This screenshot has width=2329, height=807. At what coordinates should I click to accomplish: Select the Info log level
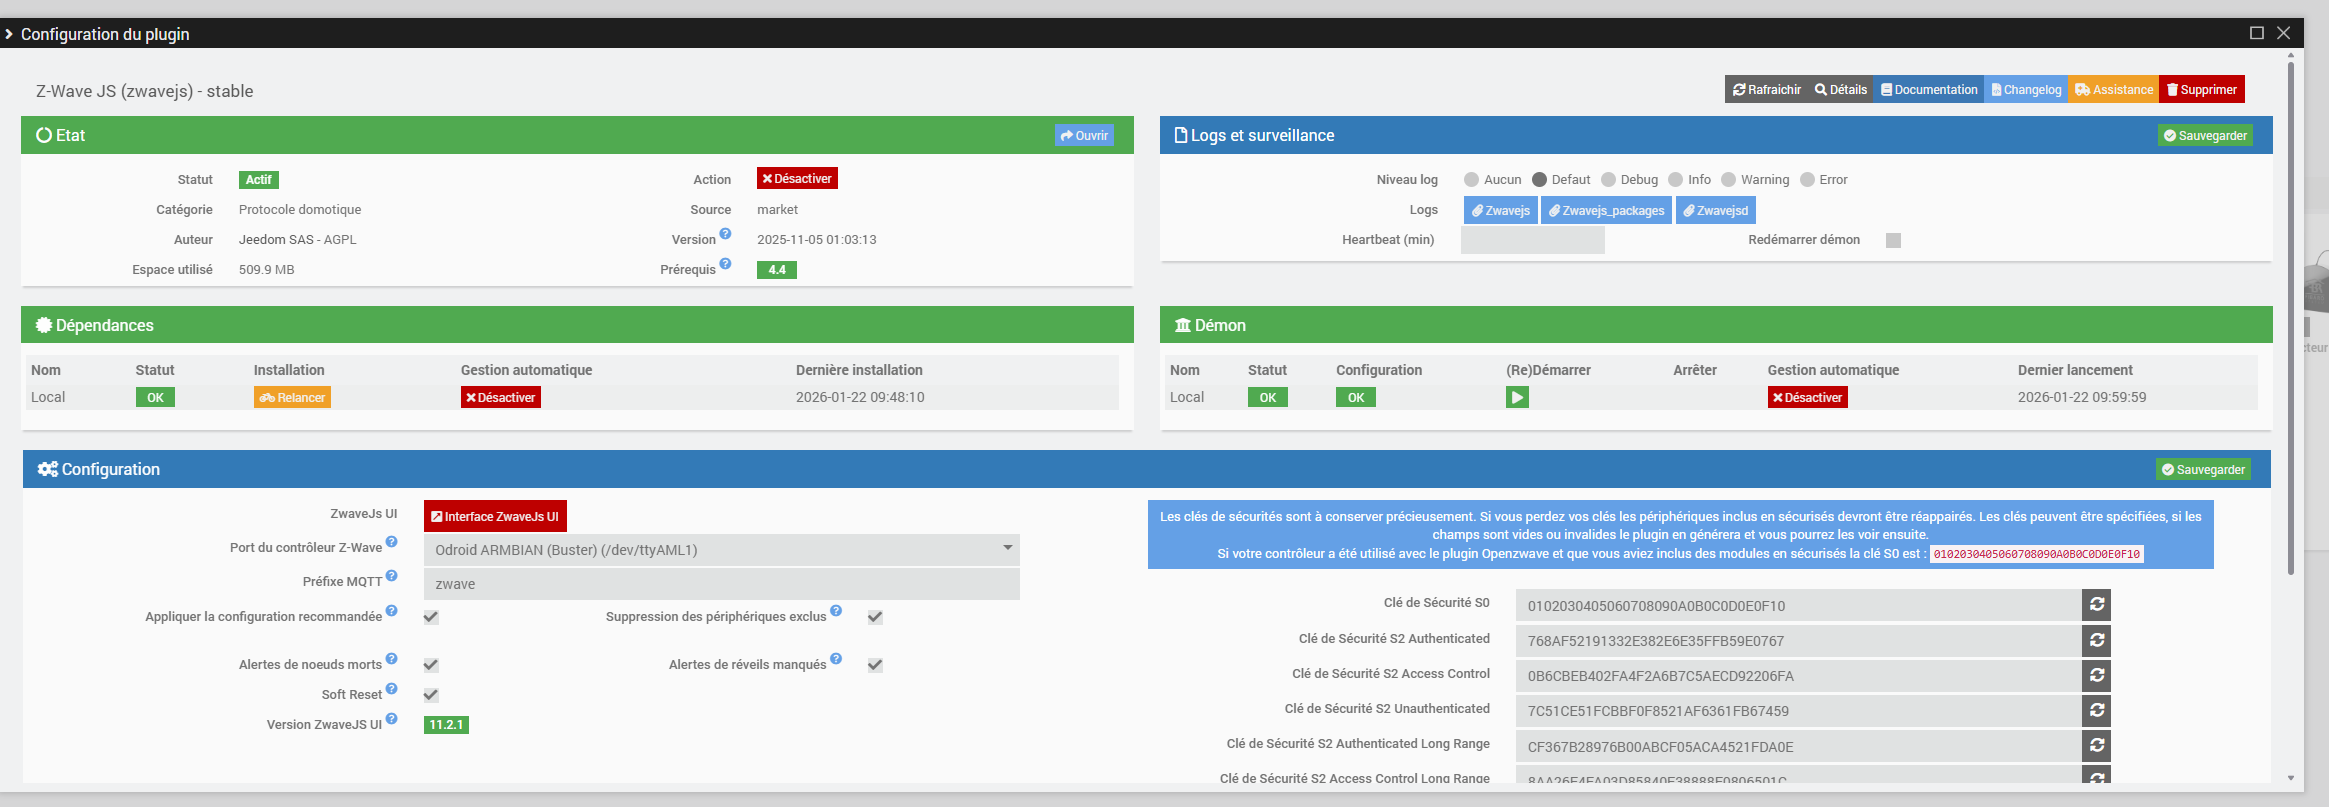(1676, 180)
